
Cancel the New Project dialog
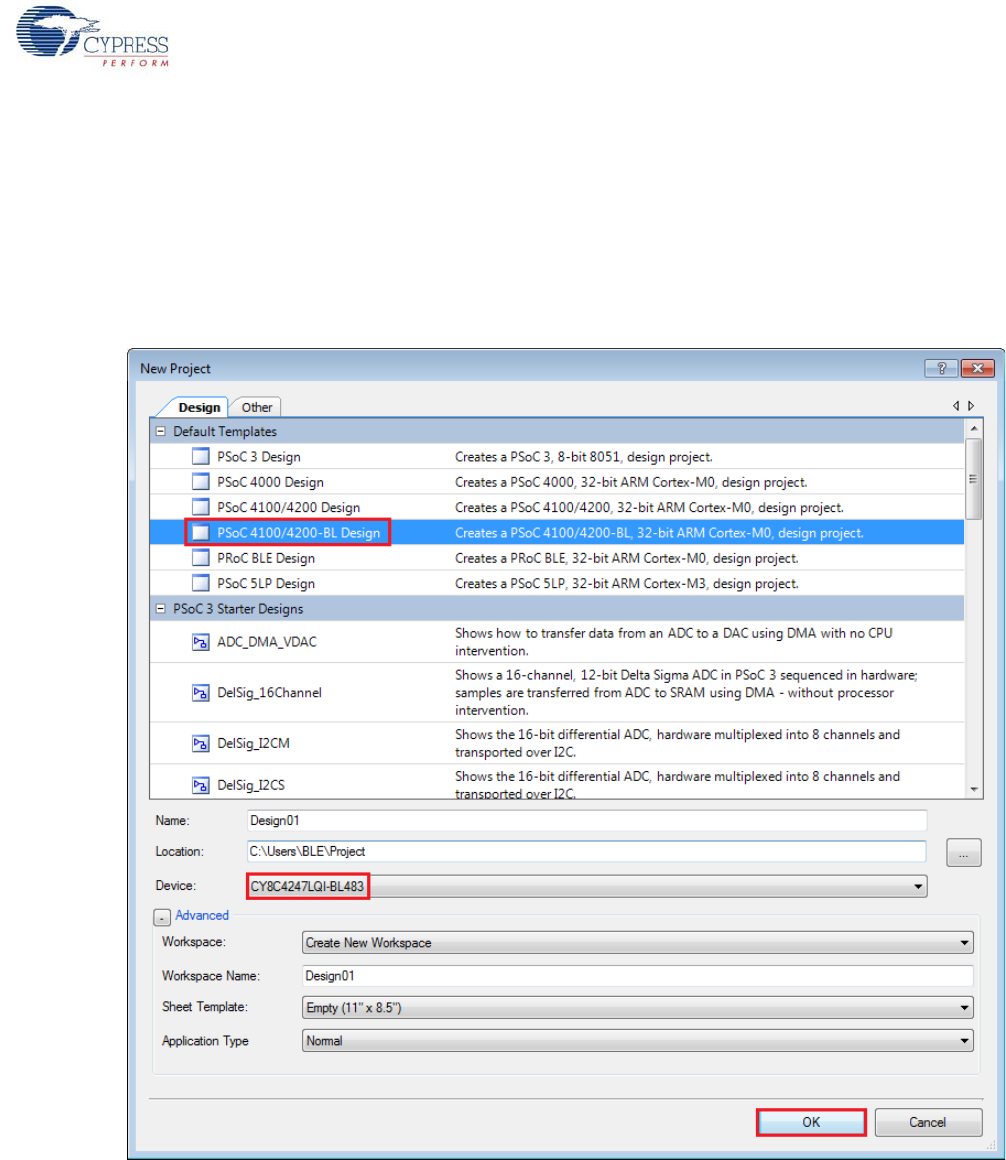(928, 1122)
